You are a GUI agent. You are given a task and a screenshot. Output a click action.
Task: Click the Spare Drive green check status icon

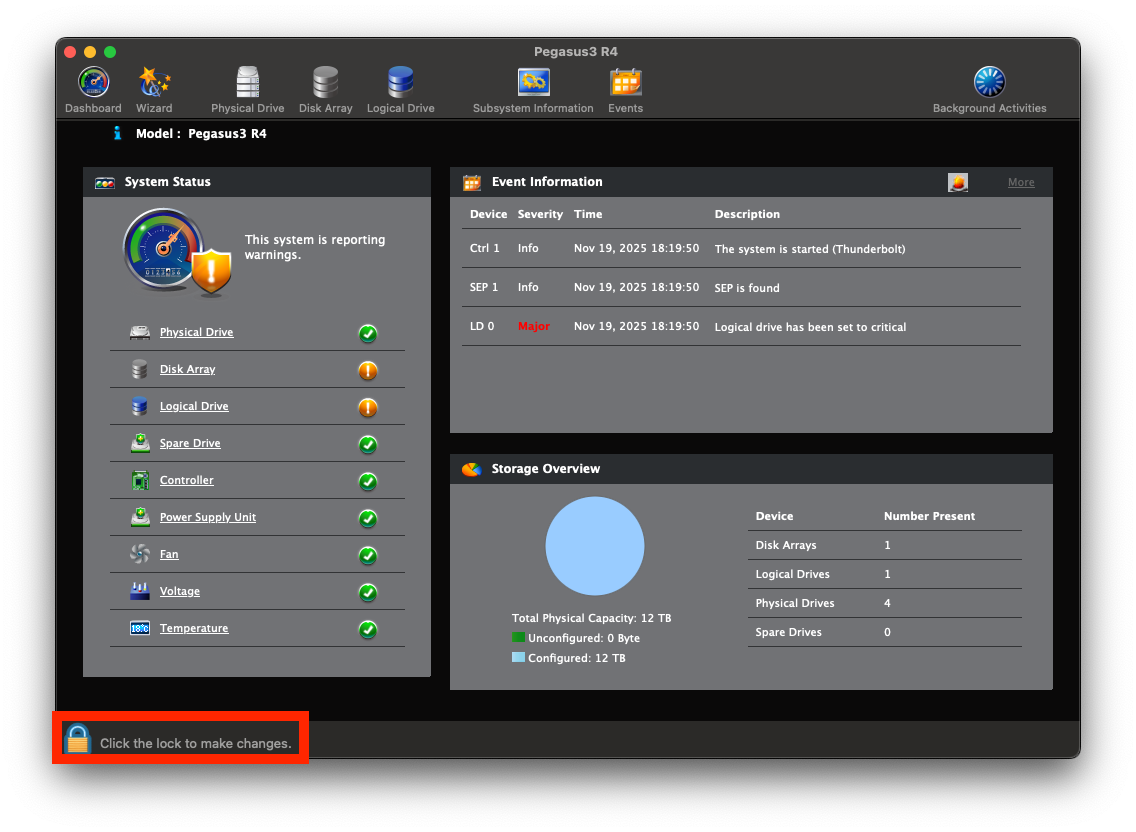(368, 444)
